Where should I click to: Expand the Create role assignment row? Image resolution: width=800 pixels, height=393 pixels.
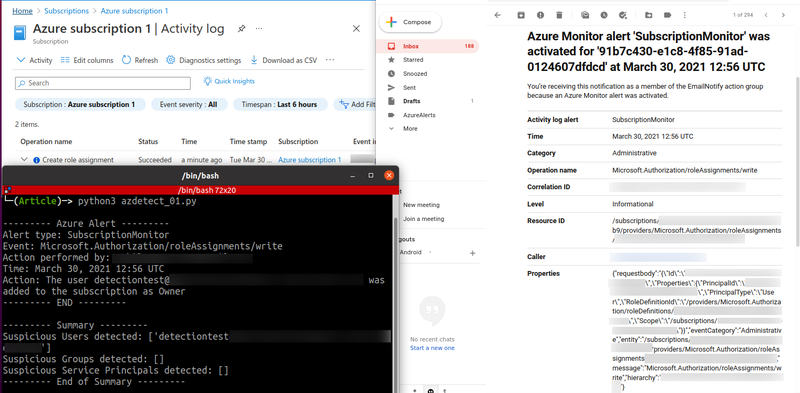24,159
